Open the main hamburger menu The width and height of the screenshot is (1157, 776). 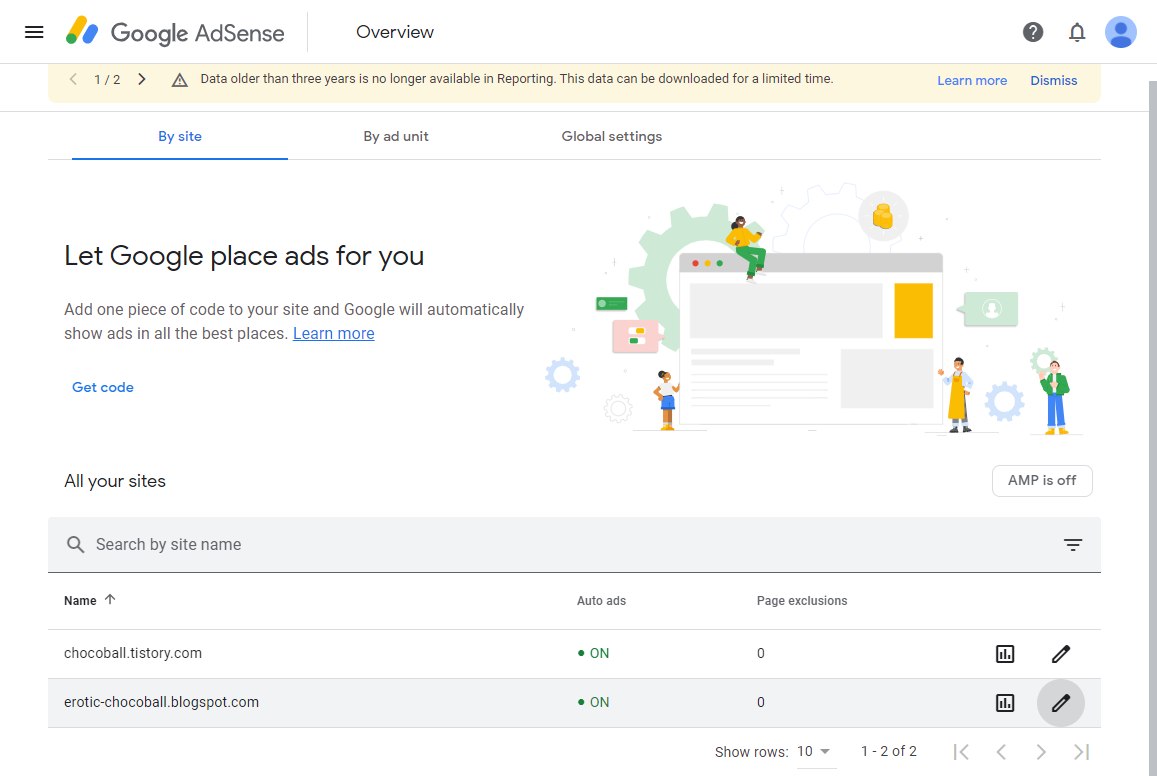point(34,32)
